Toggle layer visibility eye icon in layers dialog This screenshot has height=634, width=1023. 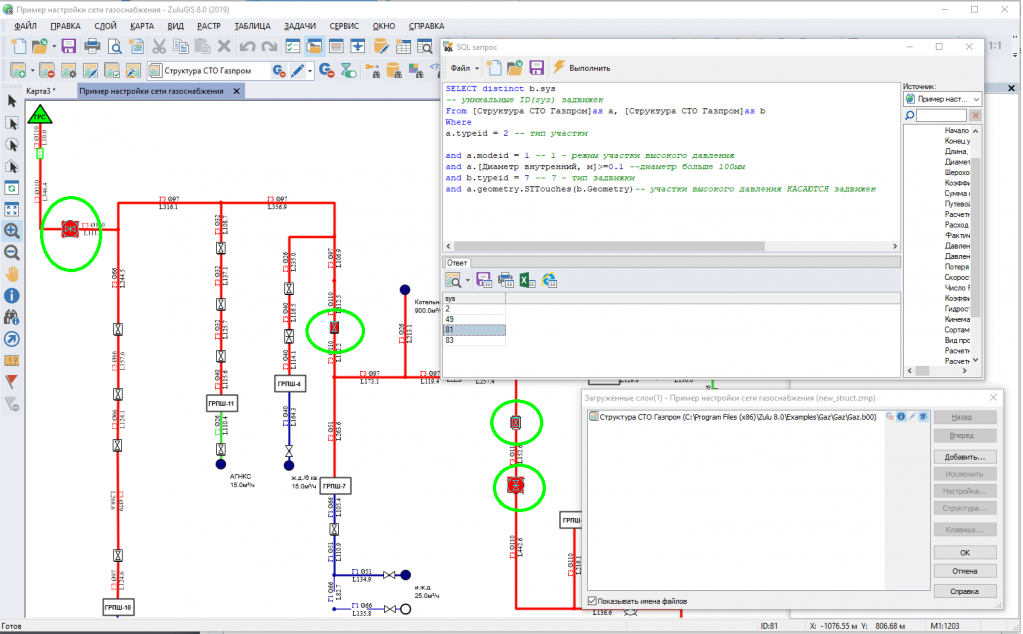click(924, 416)
